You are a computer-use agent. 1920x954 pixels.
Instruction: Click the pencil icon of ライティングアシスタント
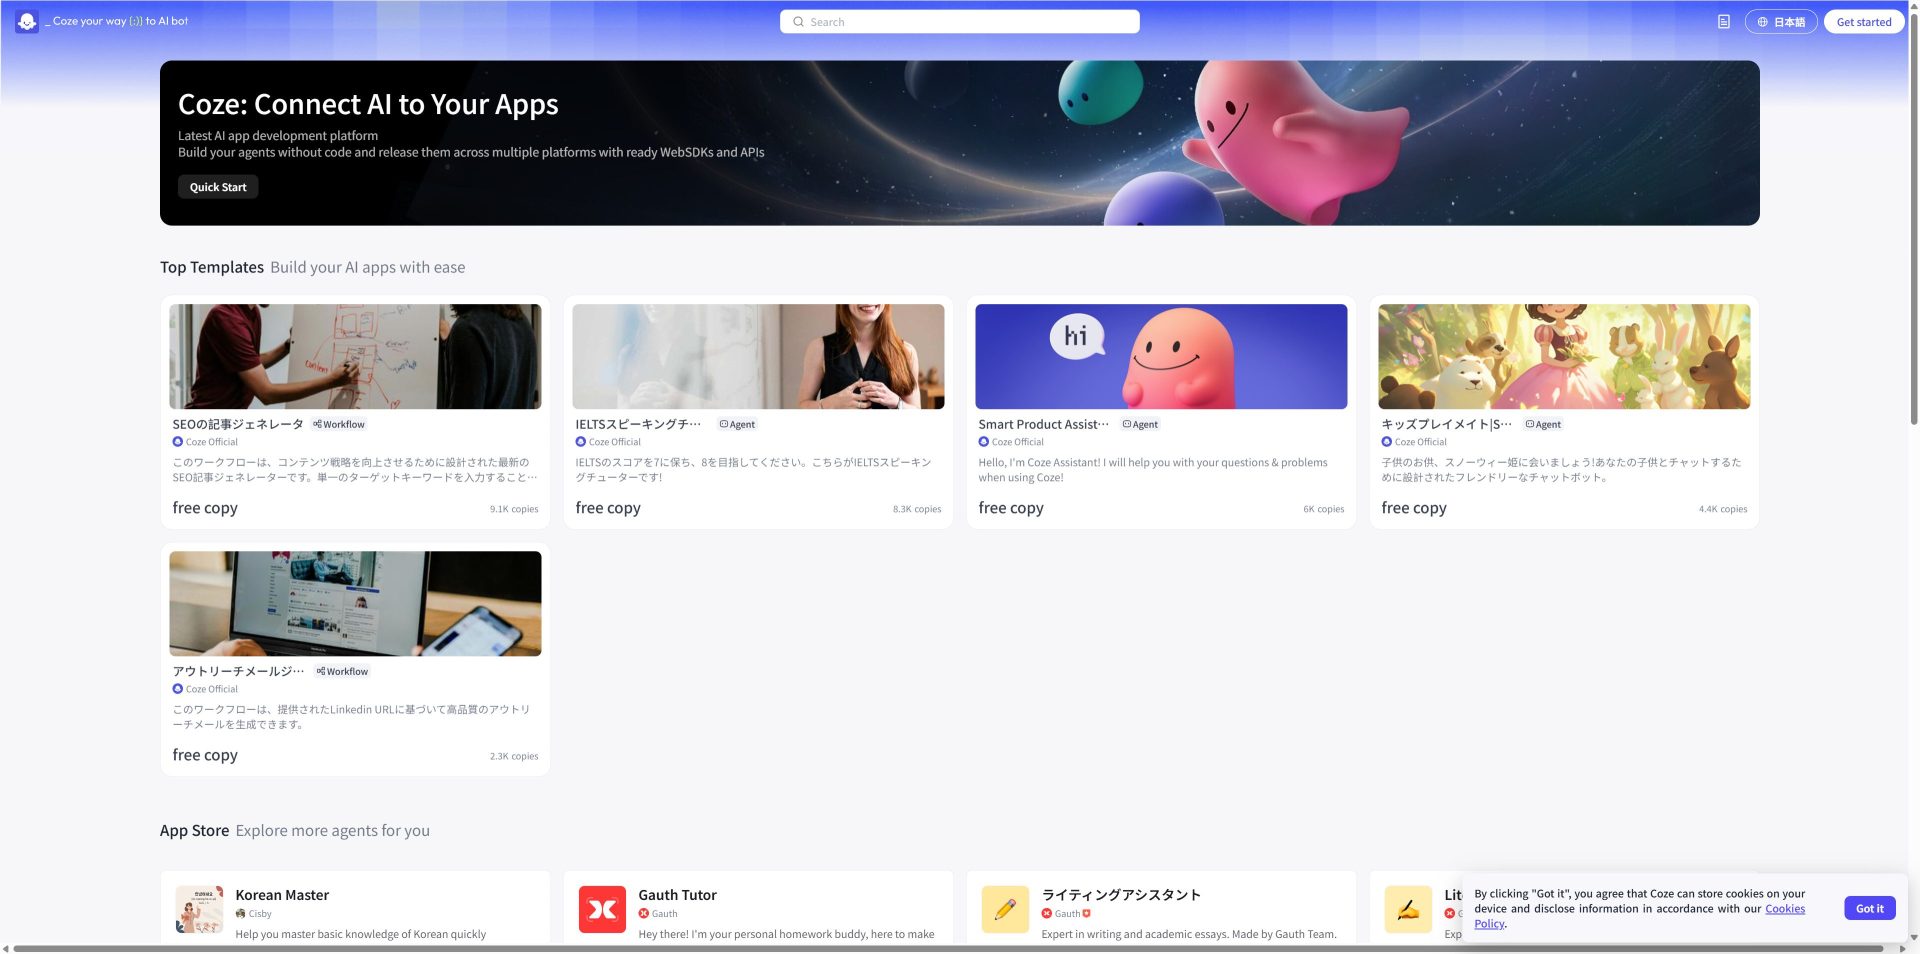pyautogui.click(x=1005, y=909)
